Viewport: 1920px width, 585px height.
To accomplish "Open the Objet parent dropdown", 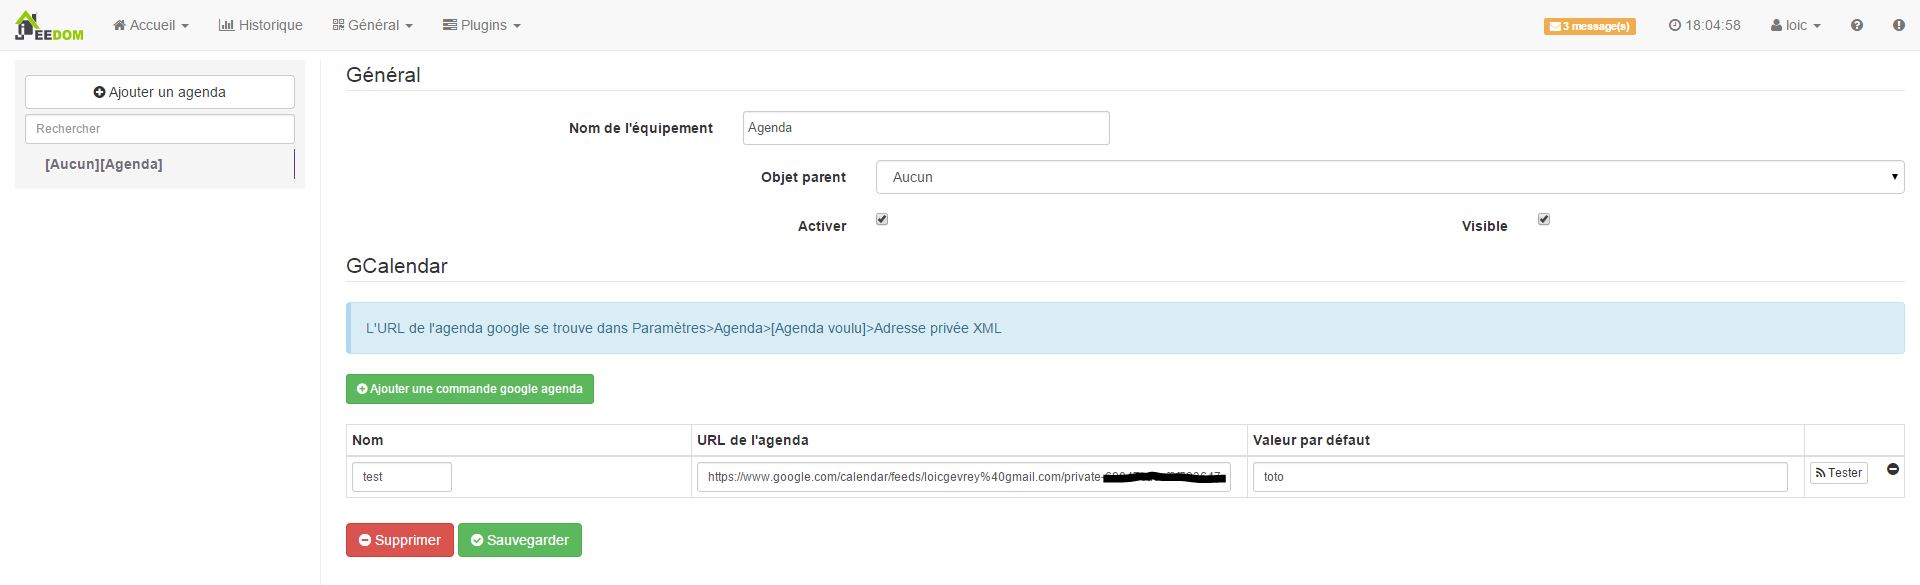I will pos(1389,177).
